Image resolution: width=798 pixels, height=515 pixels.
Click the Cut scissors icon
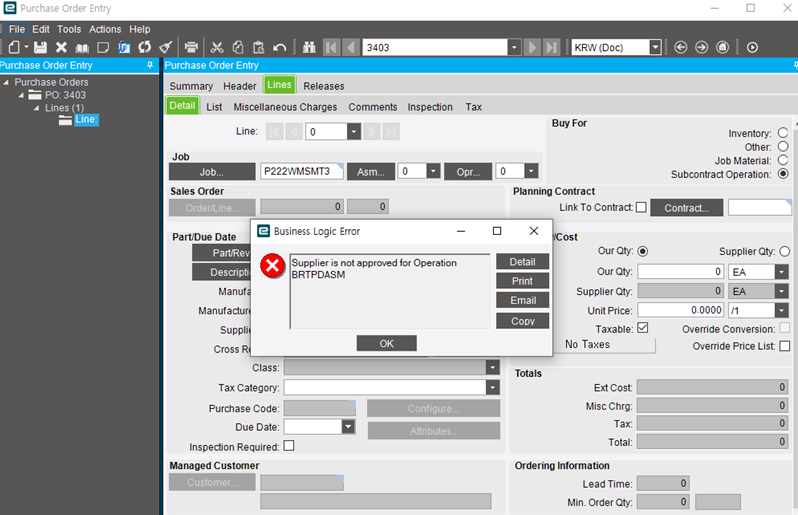pyautogui.click(x=217, y=47)
